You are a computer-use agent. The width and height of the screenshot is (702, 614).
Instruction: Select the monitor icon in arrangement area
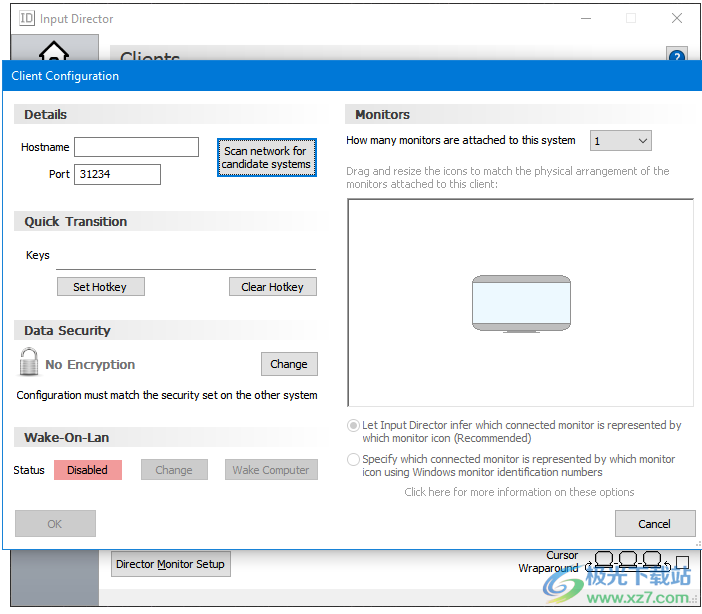[x=522, y=304]
